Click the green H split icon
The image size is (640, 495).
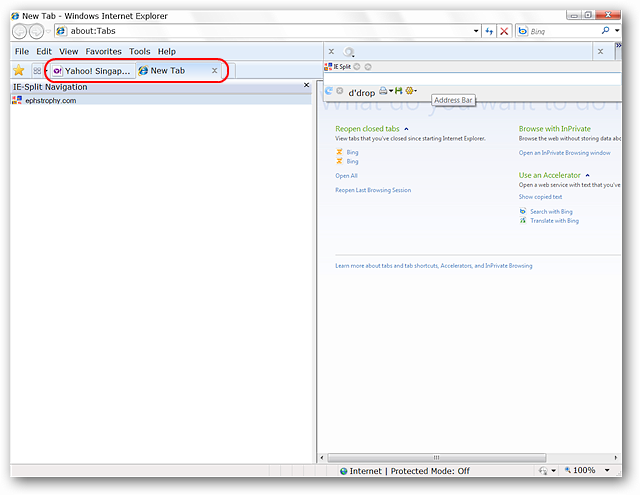click(x=398, y=91)
